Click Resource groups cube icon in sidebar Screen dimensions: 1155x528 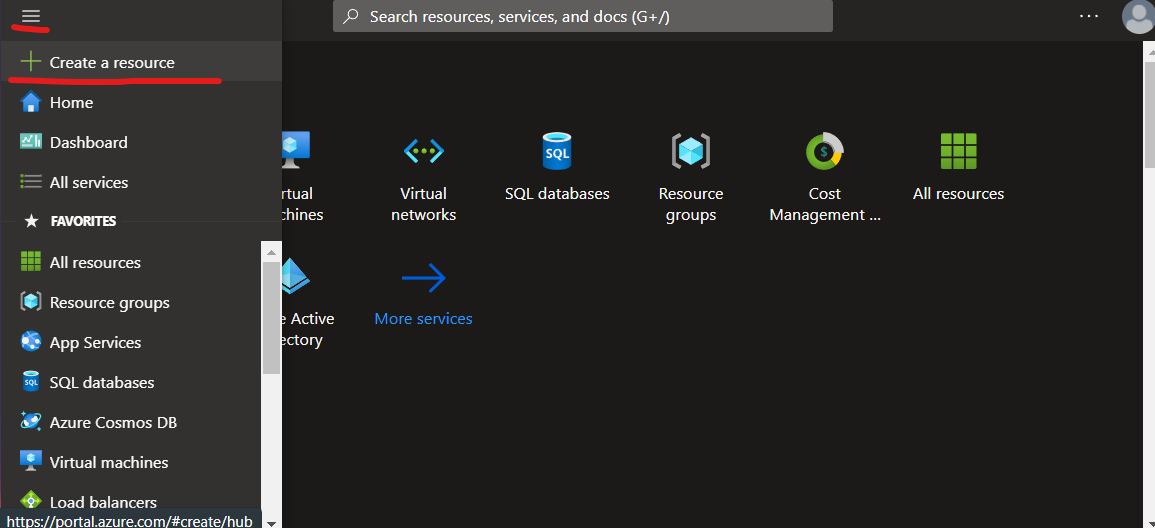30,303
